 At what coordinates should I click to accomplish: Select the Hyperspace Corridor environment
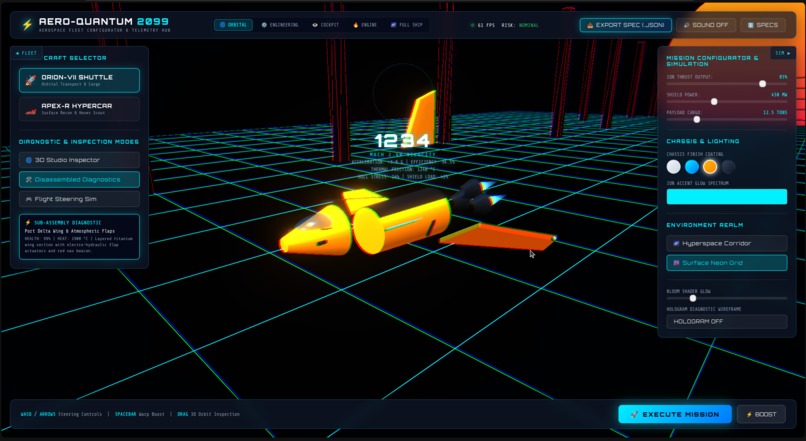[727, 243]
